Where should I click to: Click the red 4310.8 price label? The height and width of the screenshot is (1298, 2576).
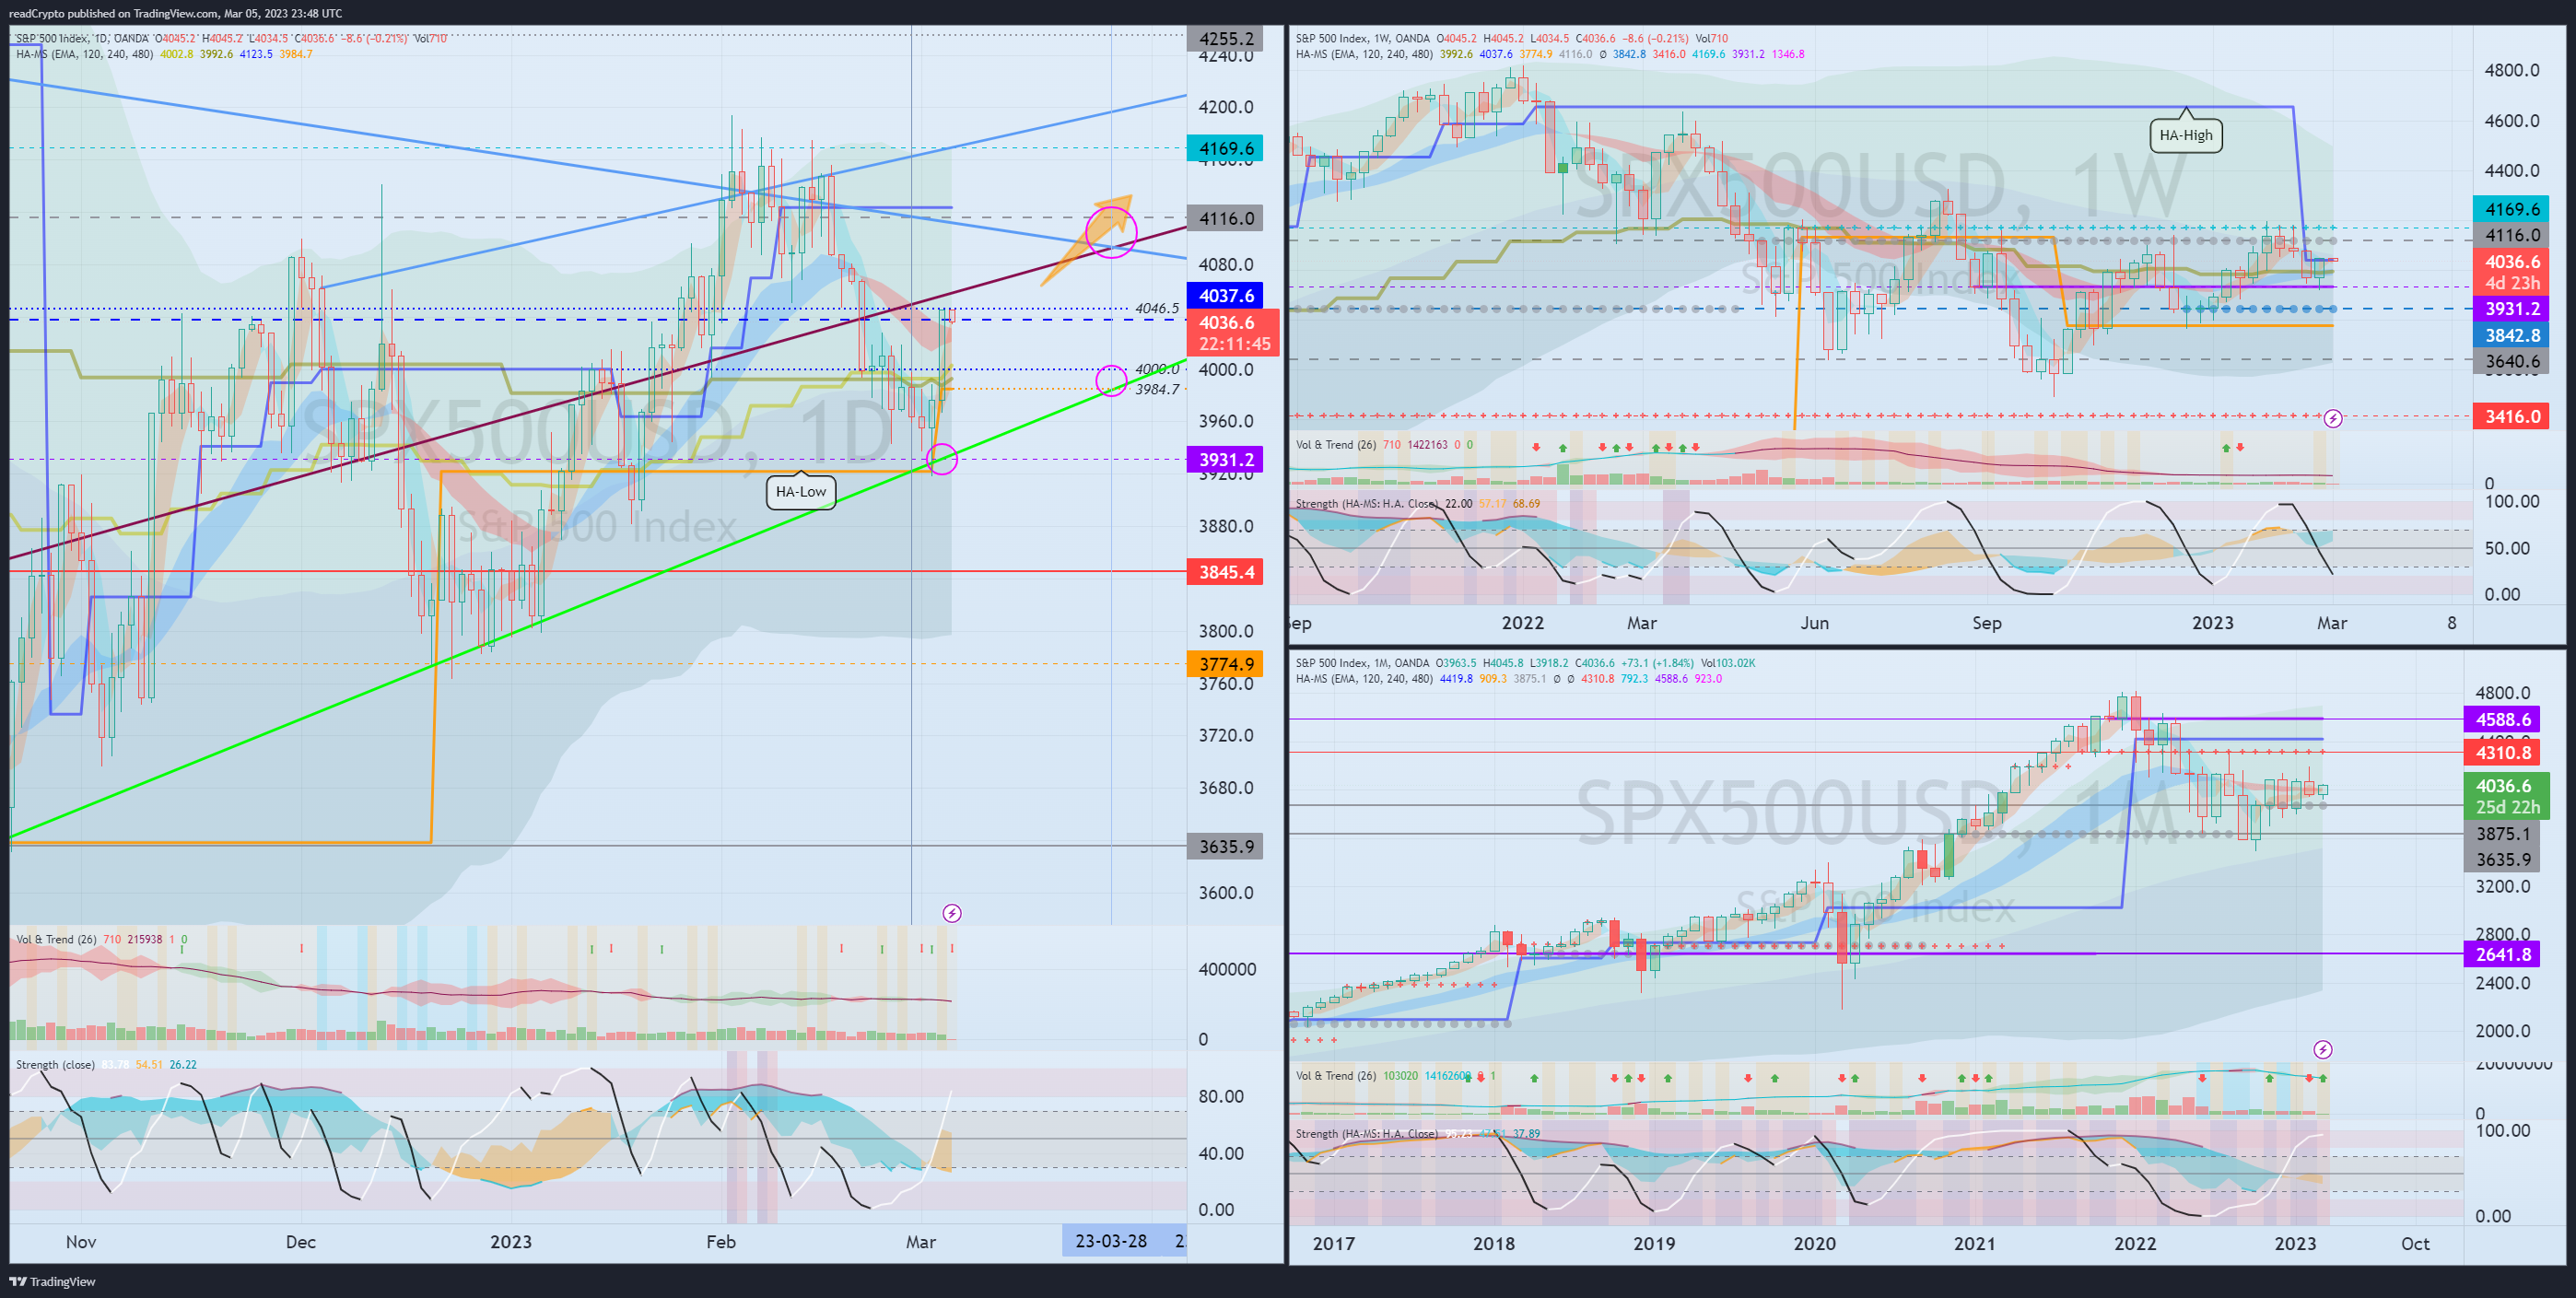click(2502, 753)
